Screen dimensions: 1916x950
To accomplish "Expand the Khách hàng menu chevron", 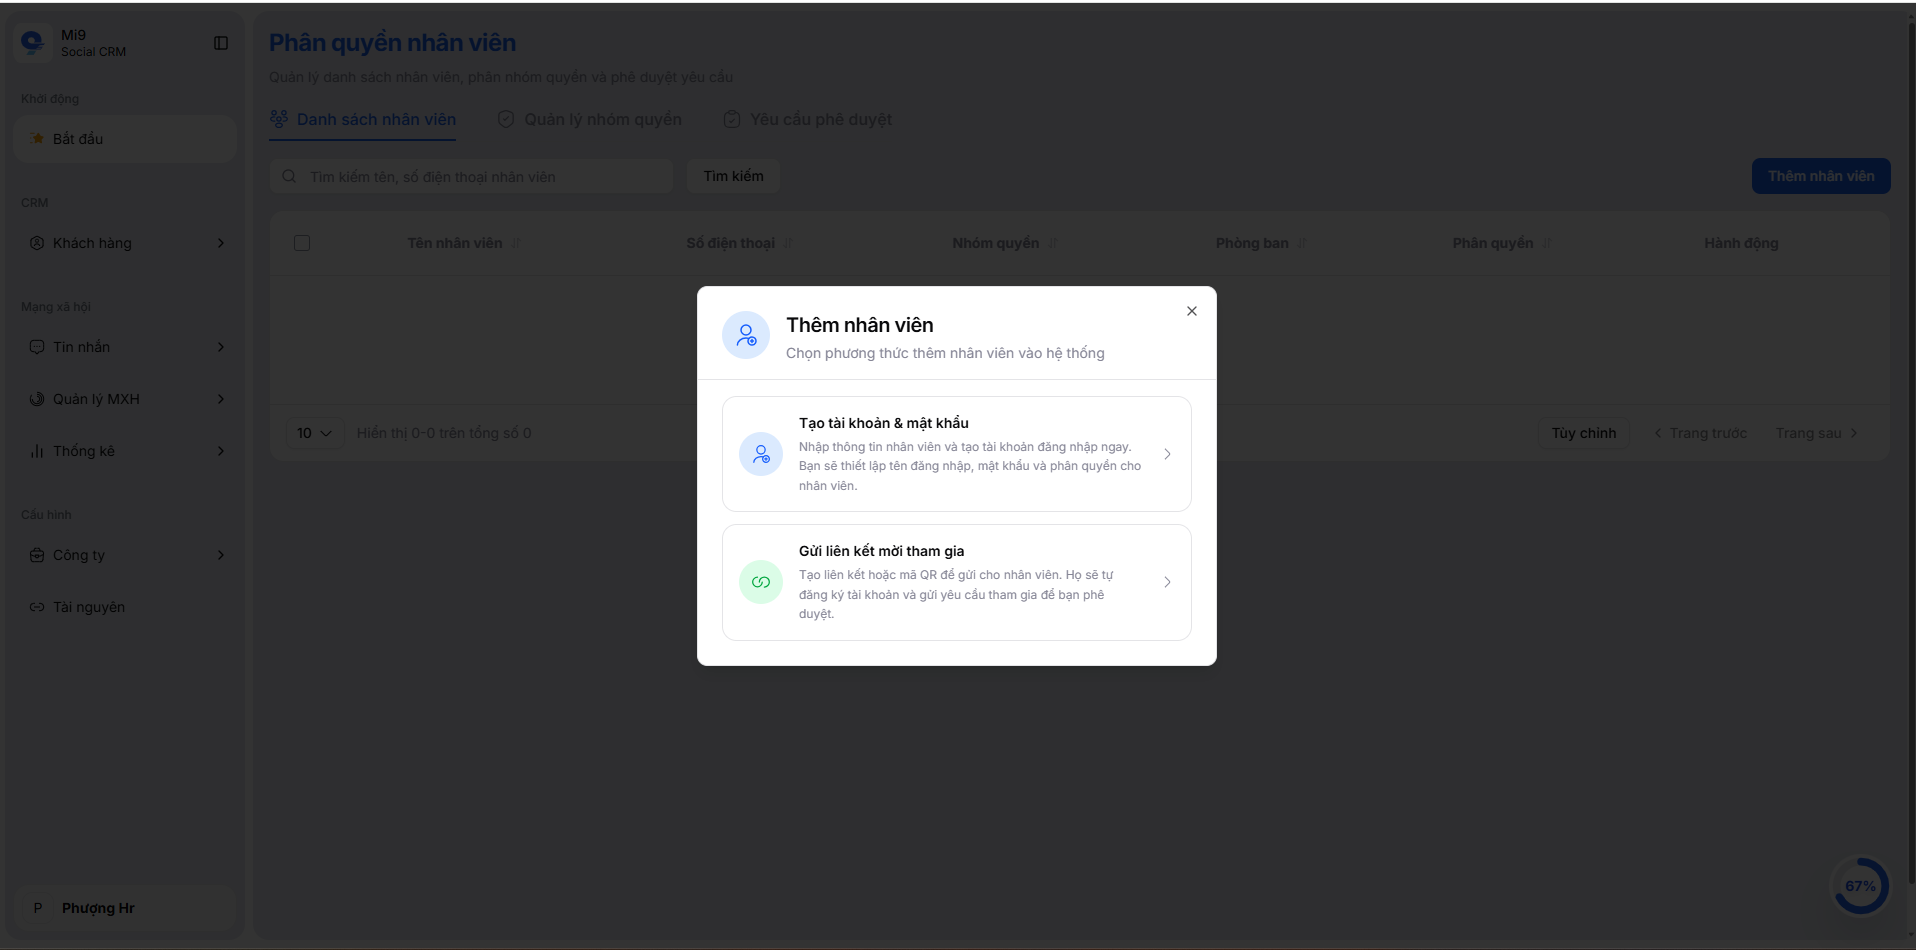I will point(221,243).
